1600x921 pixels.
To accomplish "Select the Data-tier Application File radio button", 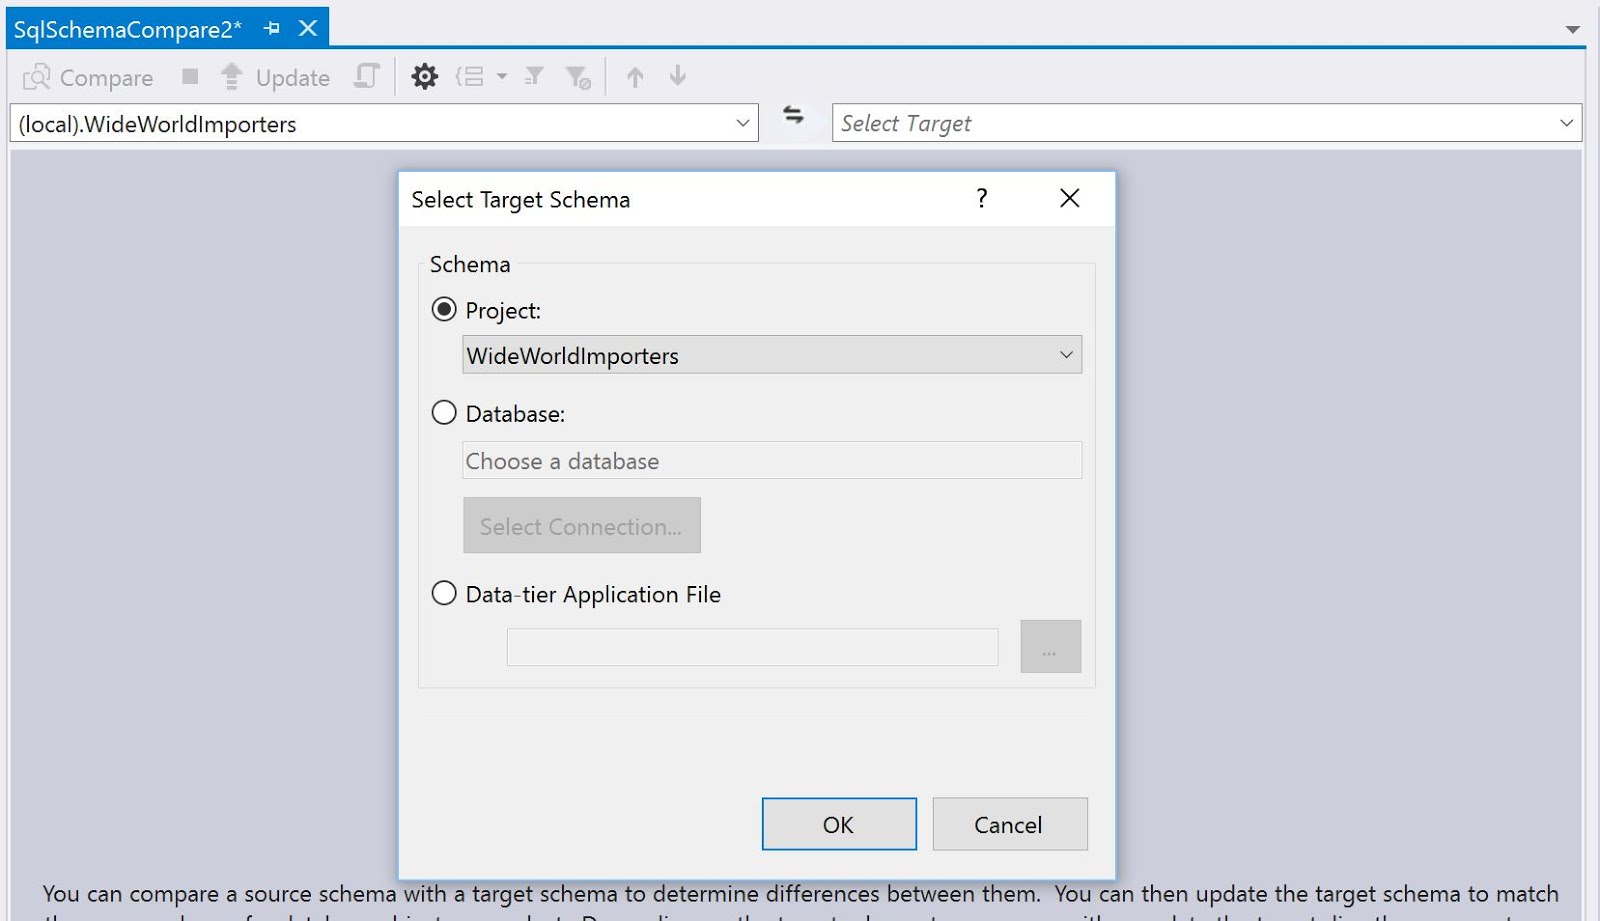I will (x=444, y=593).
